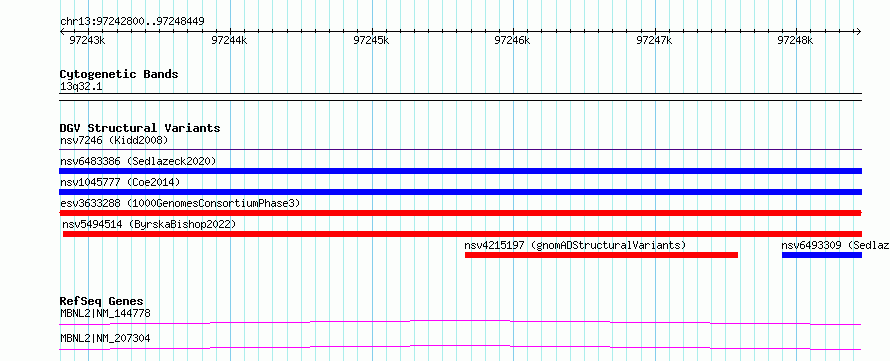Click the MBNL2|NM_207304 gene label
Screen dimensions: 890x361
click(105, 338)
